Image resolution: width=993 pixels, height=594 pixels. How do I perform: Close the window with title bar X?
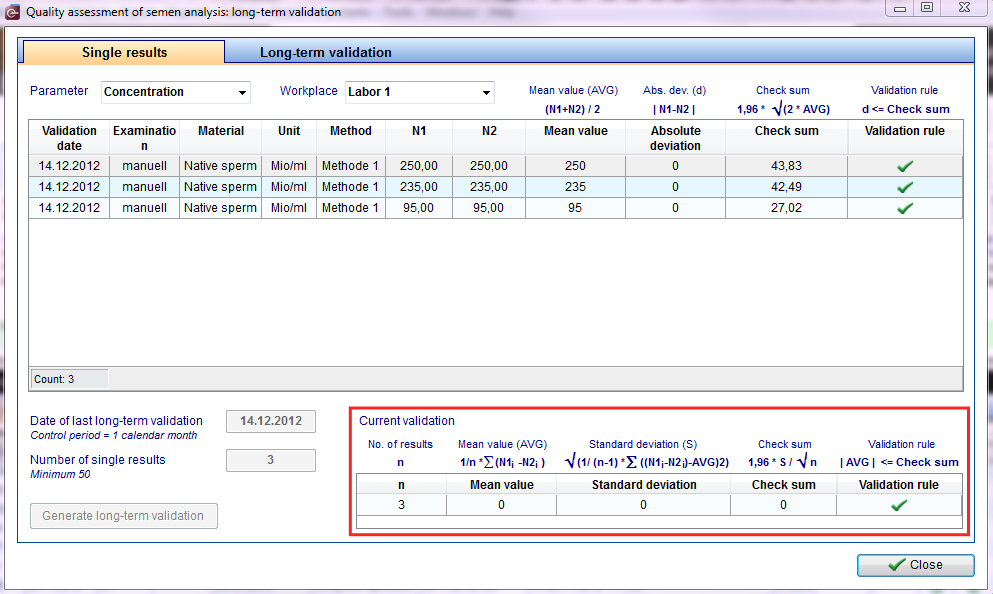pos(964,8)
